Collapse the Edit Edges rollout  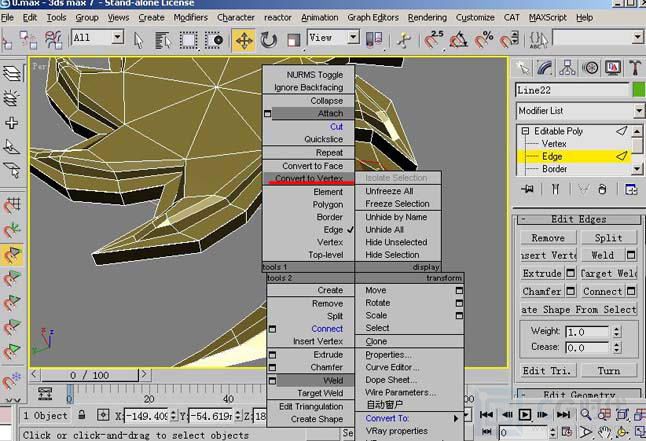tap(523, 219)
